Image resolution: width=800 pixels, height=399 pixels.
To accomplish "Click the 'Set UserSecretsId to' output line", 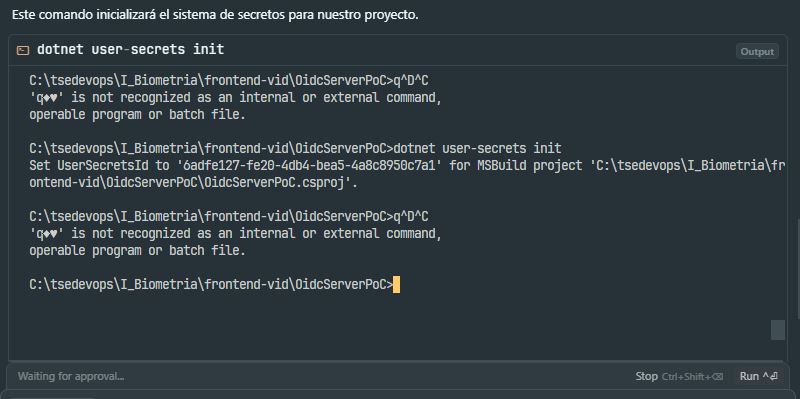I will [x=407, y=165].
